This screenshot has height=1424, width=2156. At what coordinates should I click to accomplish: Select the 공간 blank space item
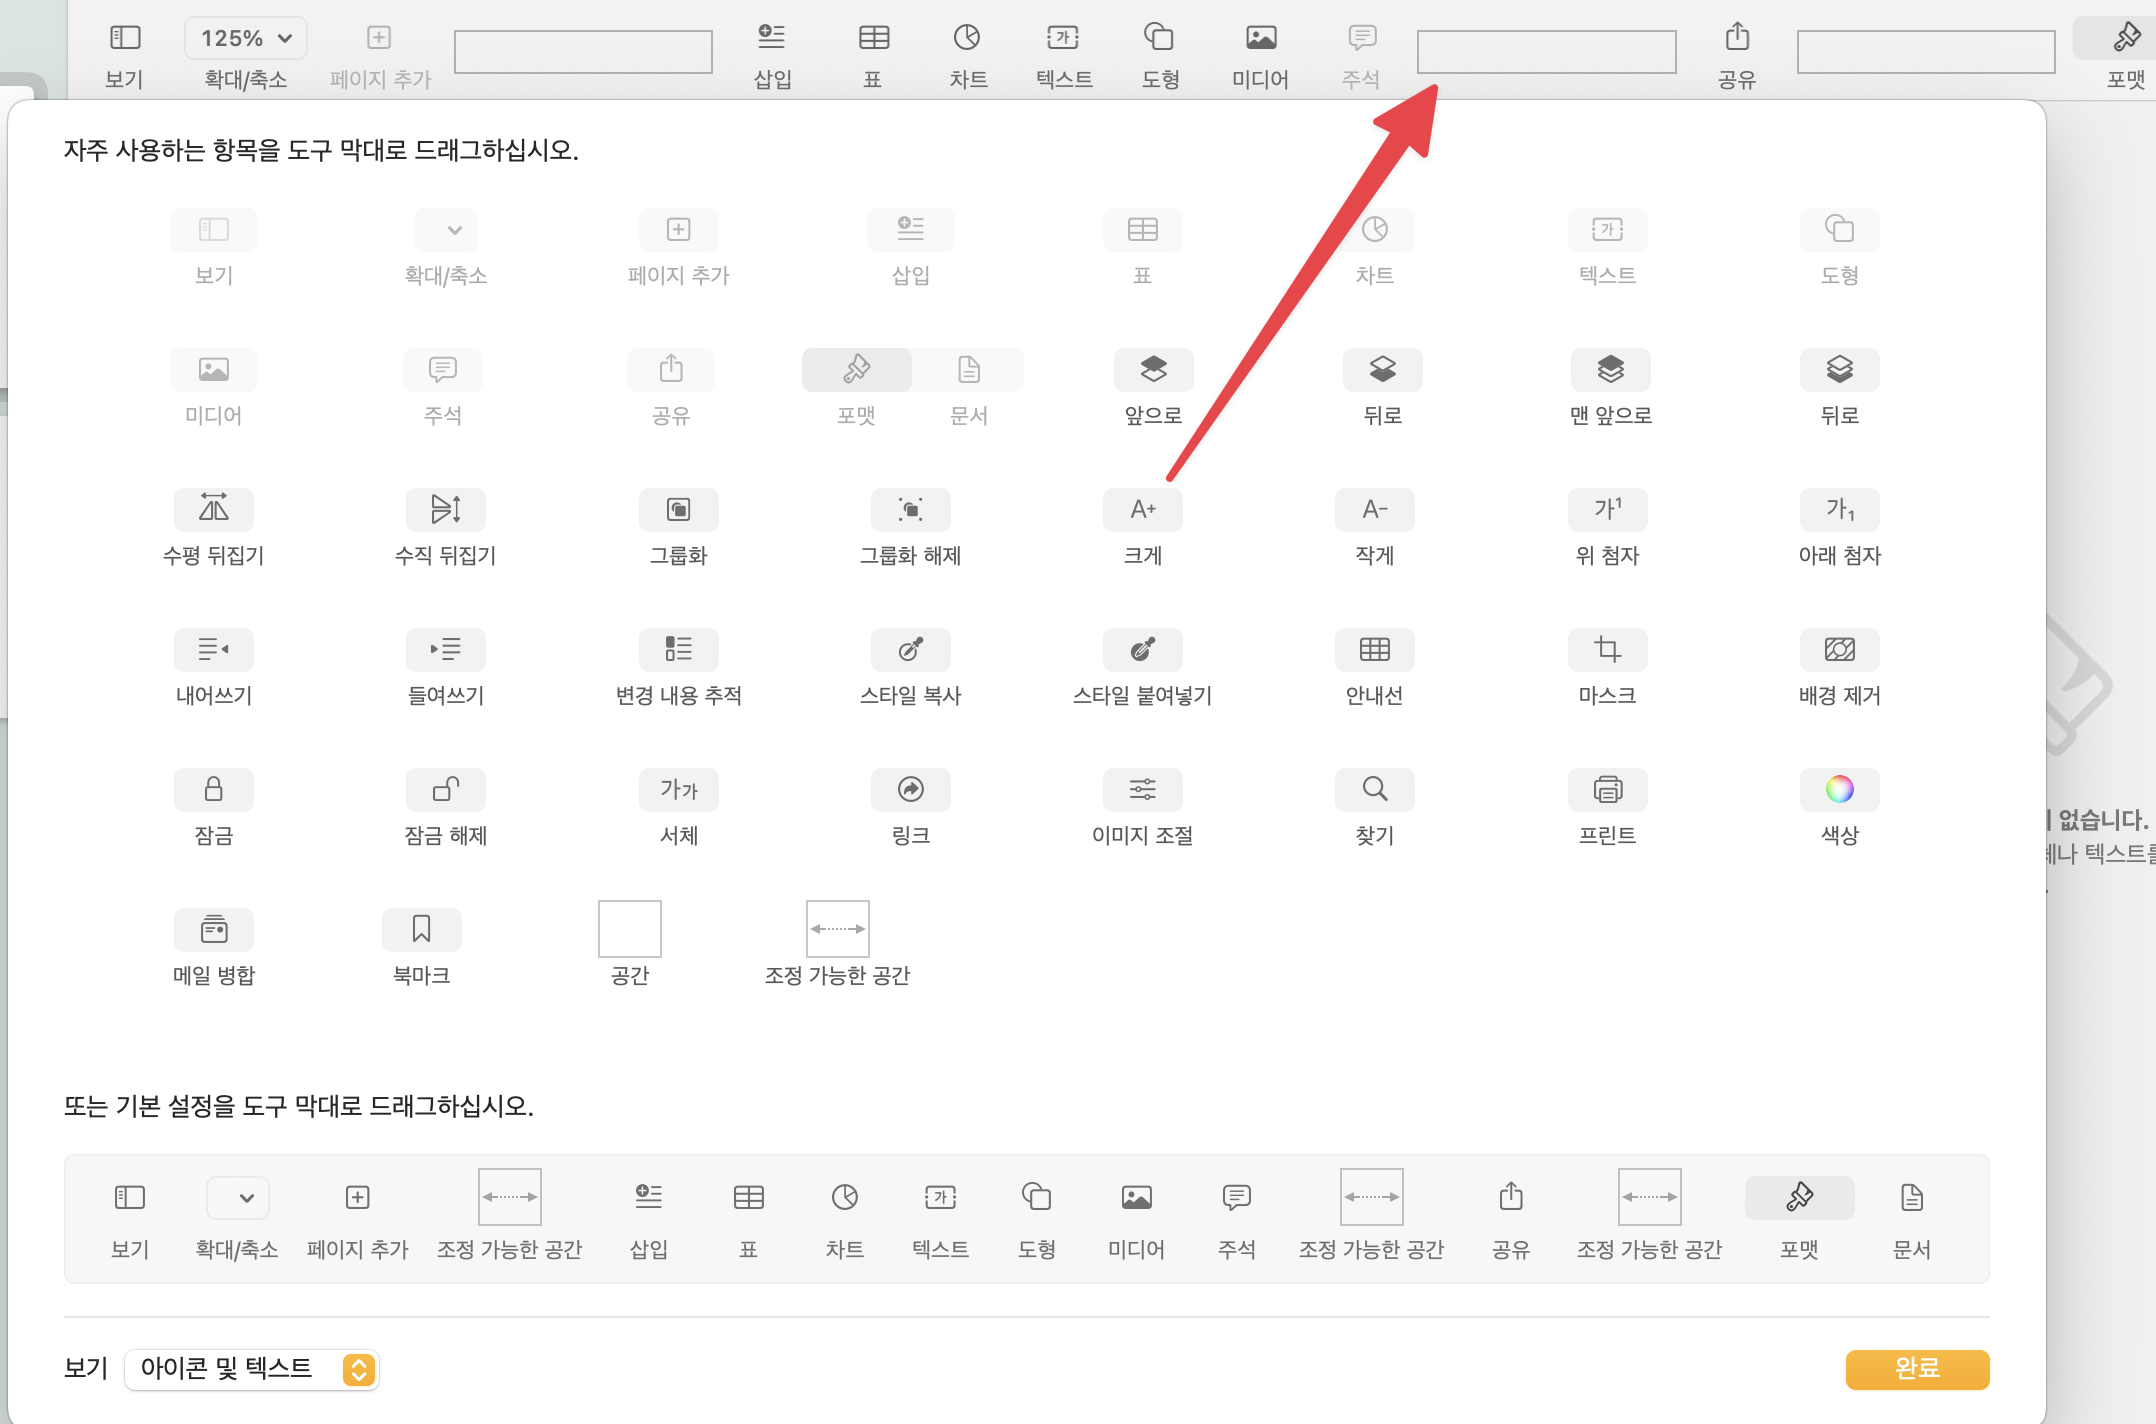coord(629,930)
